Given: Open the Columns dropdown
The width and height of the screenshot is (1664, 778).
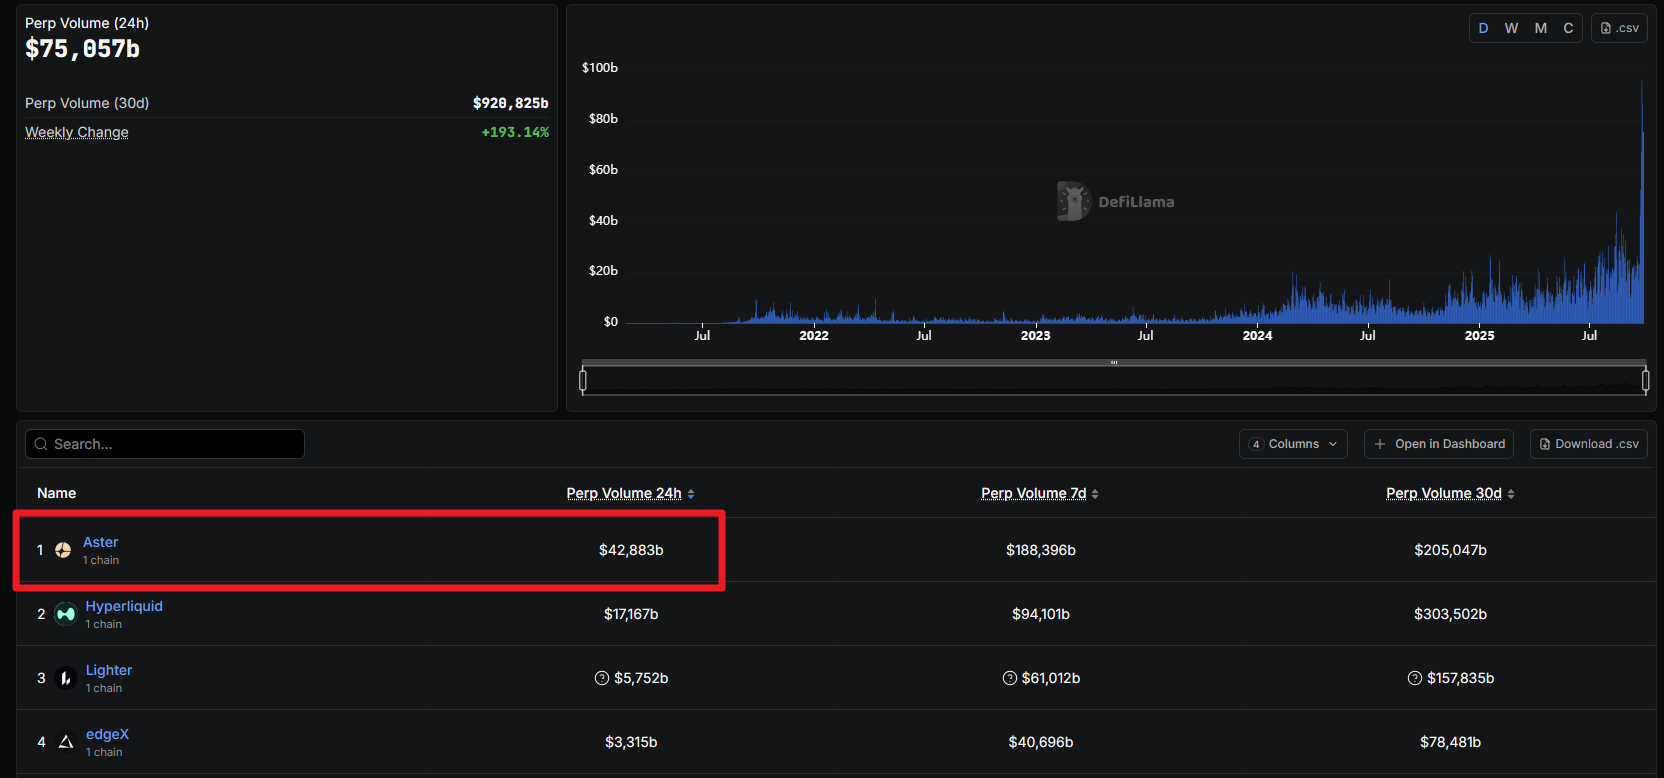Looking at the screenshot, I should 1293,444.
